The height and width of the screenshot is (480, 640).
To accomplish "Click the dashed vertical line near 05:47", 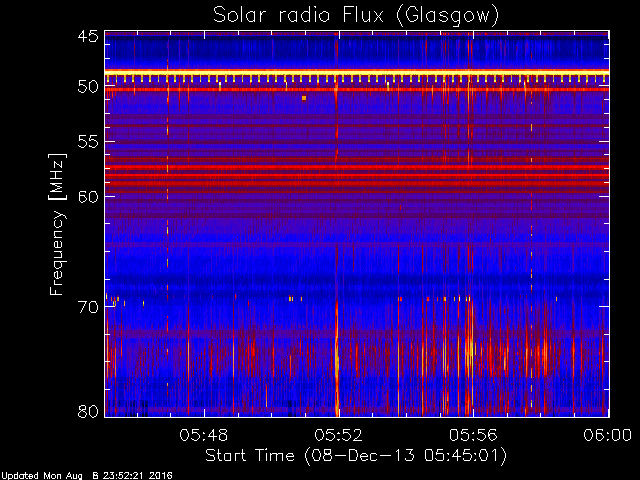I will [x=167, y=220].
